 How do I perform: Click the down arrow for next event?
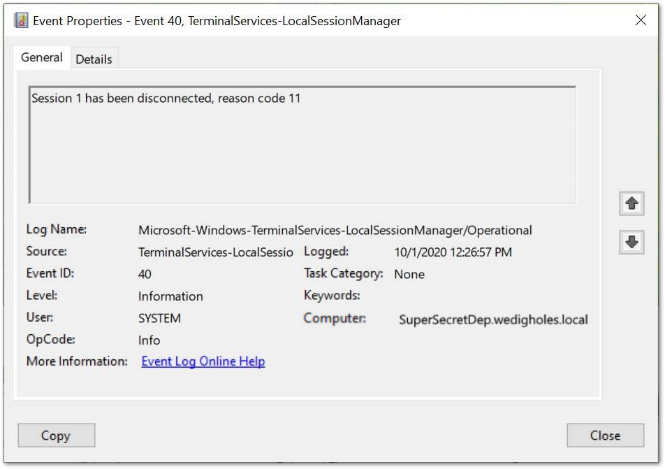click(x=631, y=242)
